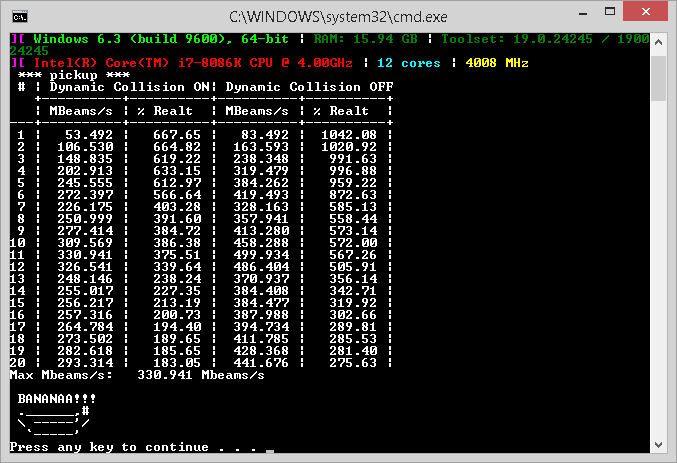Click the value 996.88 in row 4

353,171
